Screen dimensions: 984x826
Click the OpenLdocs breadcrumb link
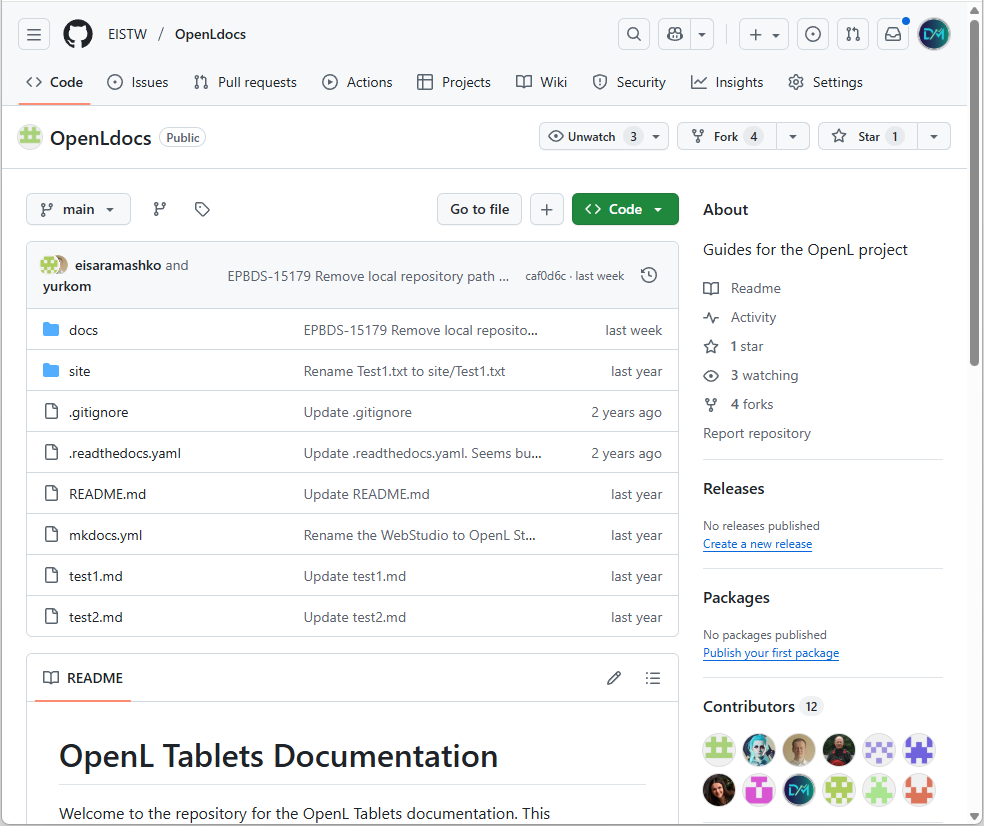[x=210, y=34]
